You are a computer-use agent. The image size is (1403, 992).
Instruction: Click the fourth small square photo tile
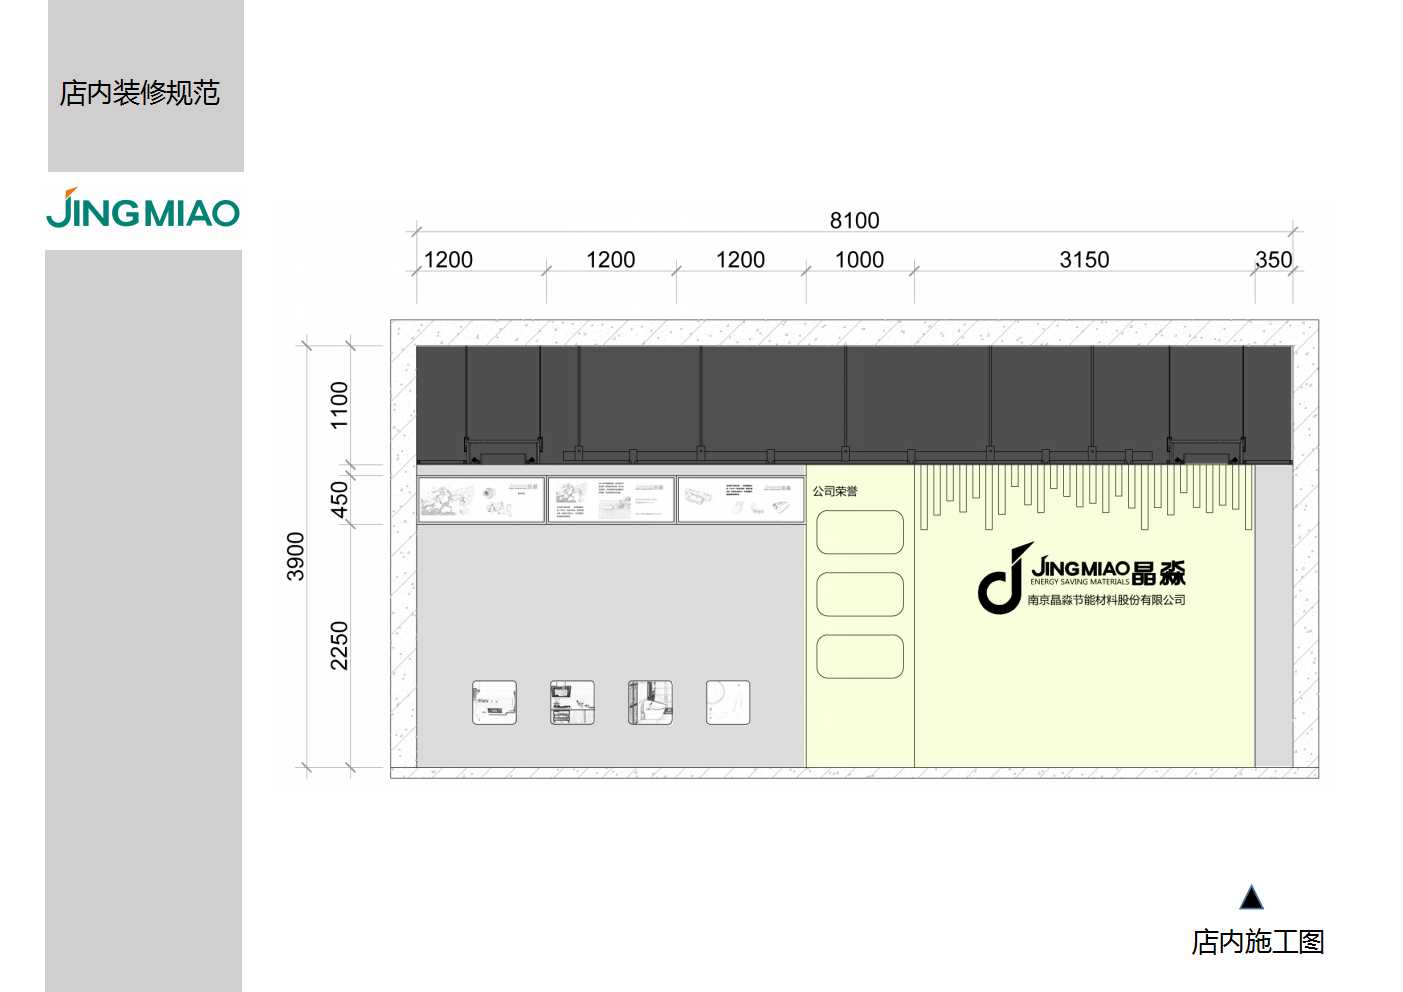(x=728, y=702)
